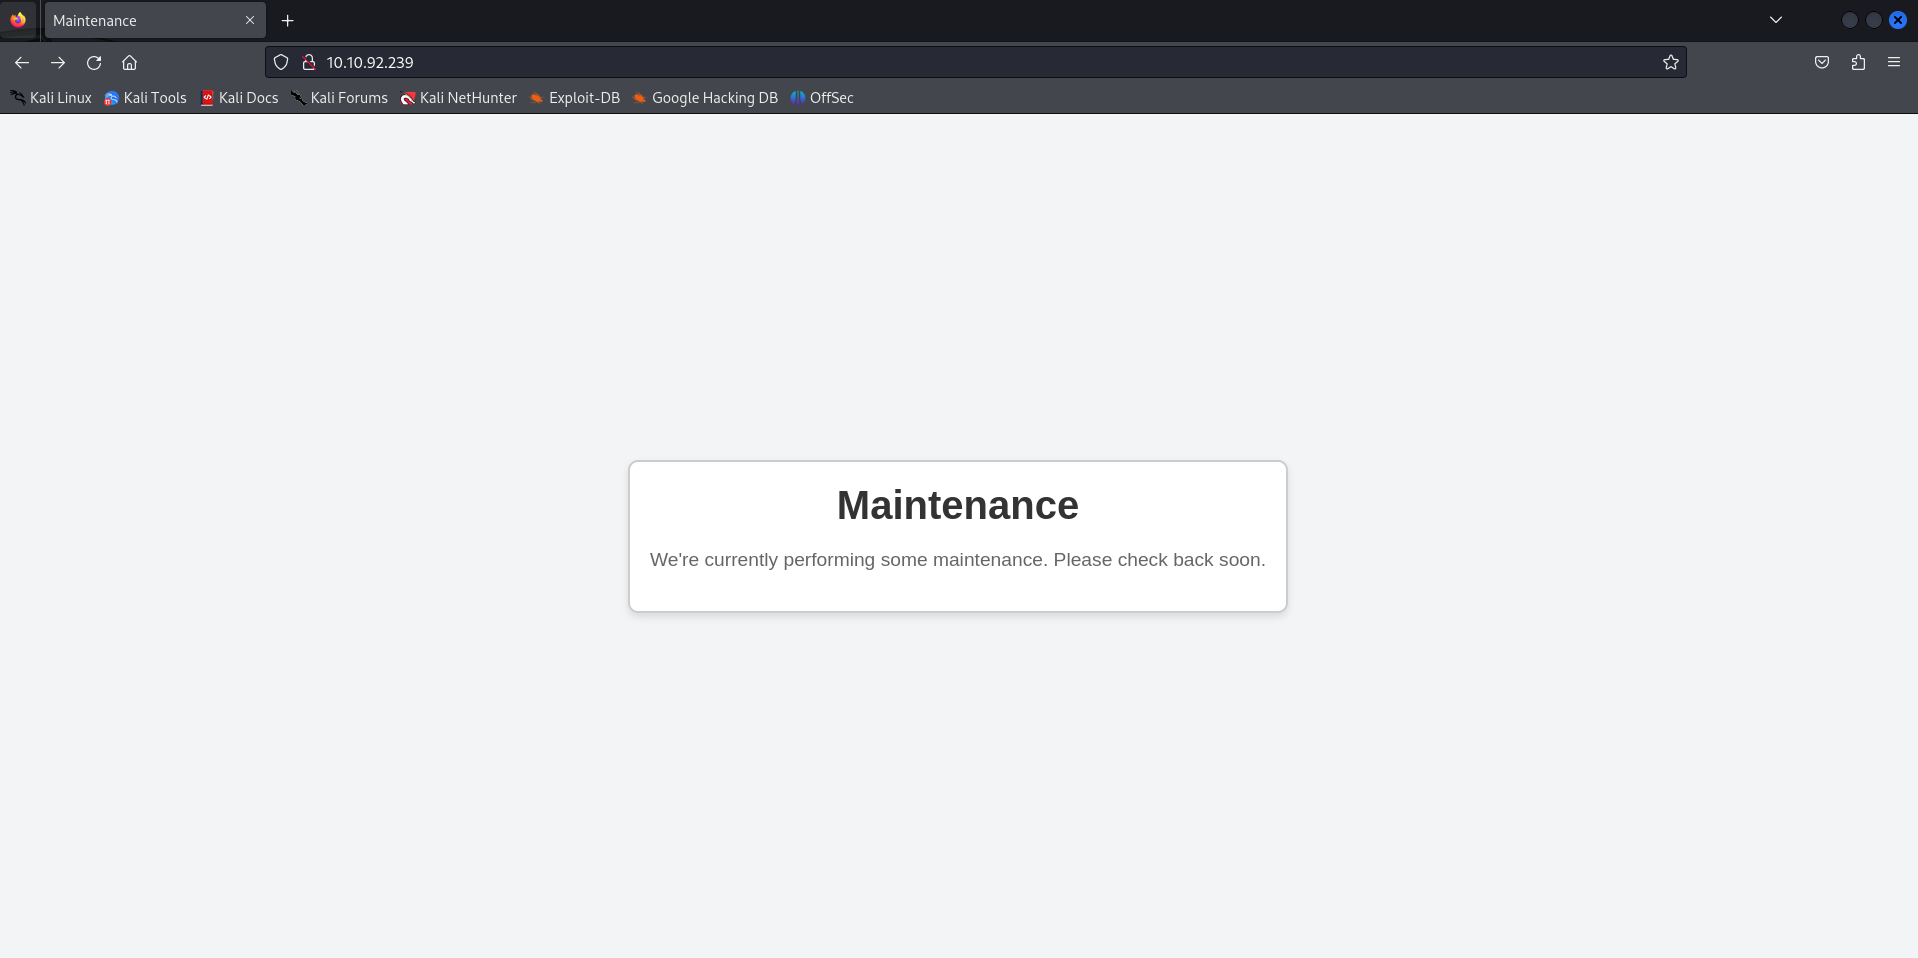
Task: Expand the list all tabs dropdown
Action: [x=1776, y=20]
